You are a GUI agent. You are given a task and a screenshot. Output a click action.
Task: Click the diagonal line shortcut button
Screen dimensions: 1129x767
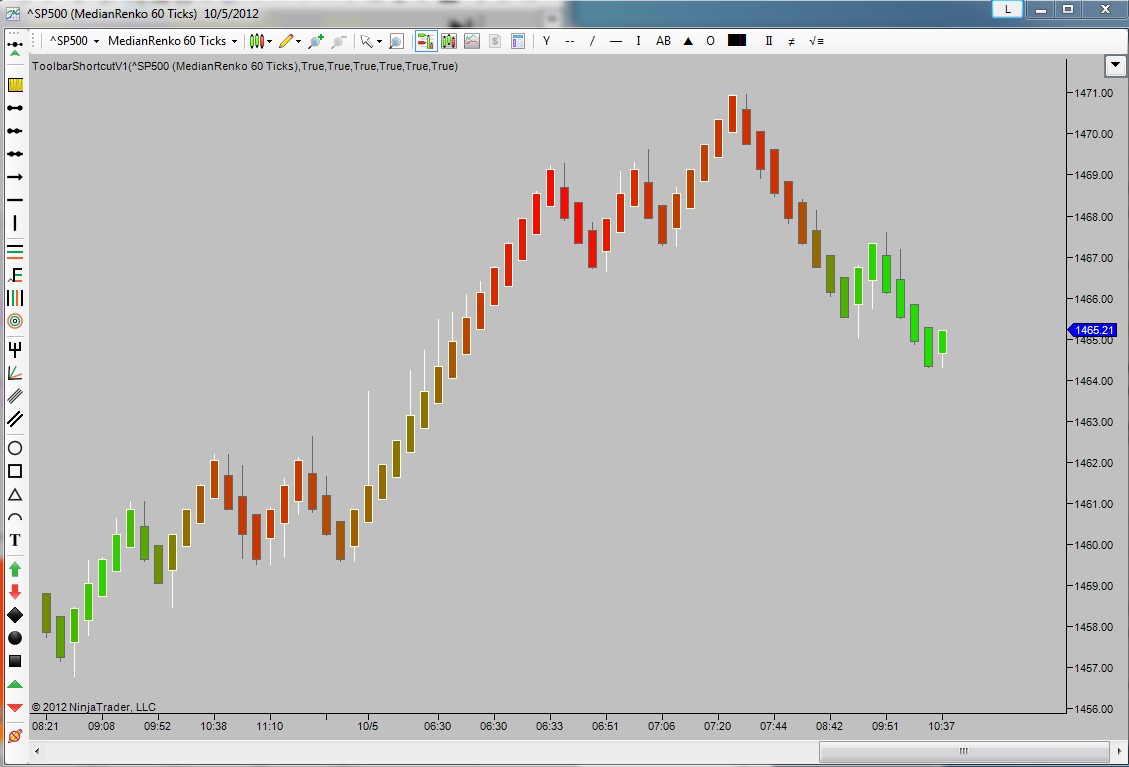pyautogui.click(x=593, y=41)
